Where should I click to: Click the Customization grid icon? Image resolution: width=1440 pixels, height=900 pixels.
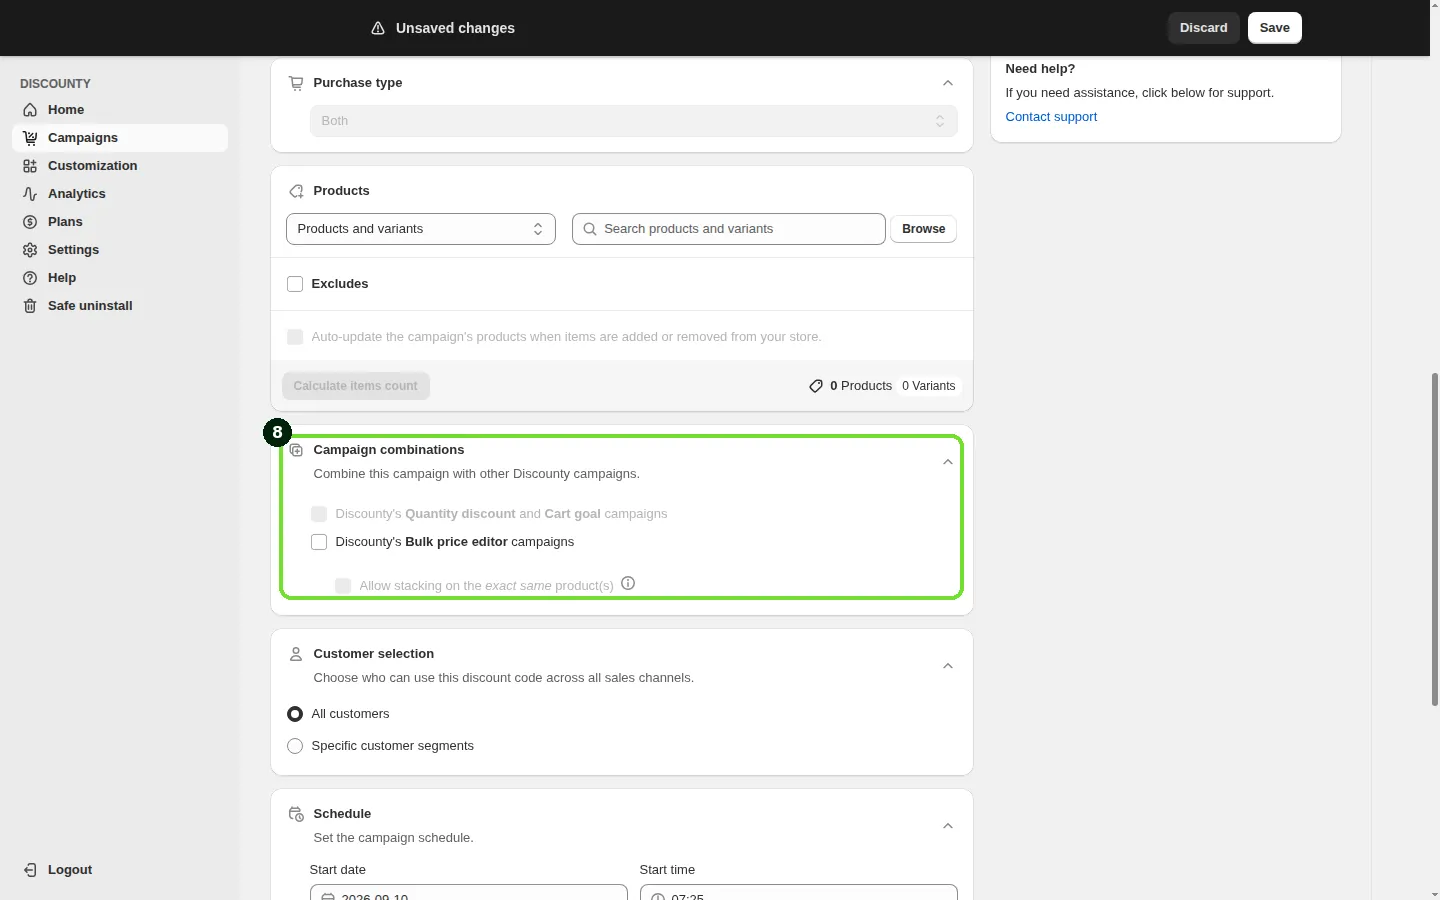tap(30, 166)
